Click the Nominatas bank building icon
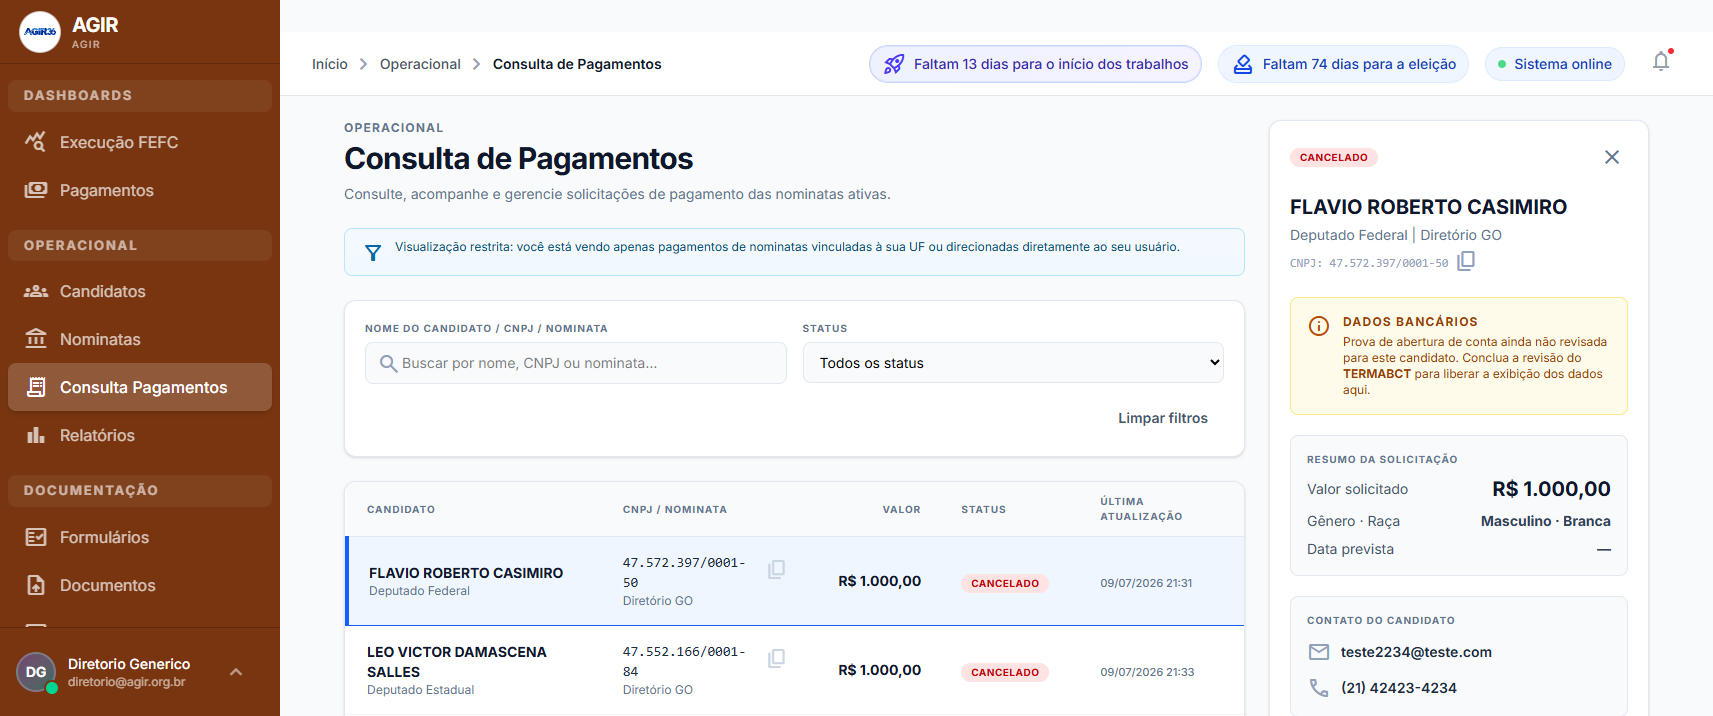This screenshot has height=716, width=1713. click(36, 338)
